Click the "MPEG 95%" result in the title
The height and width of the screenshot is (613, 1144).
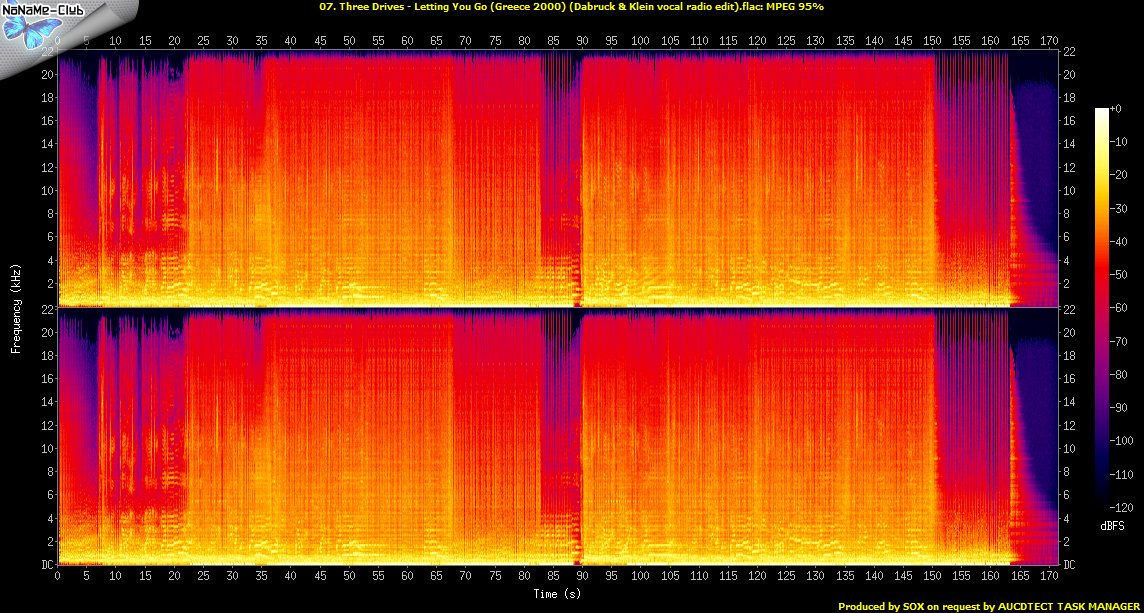click(x=797, y=6)
